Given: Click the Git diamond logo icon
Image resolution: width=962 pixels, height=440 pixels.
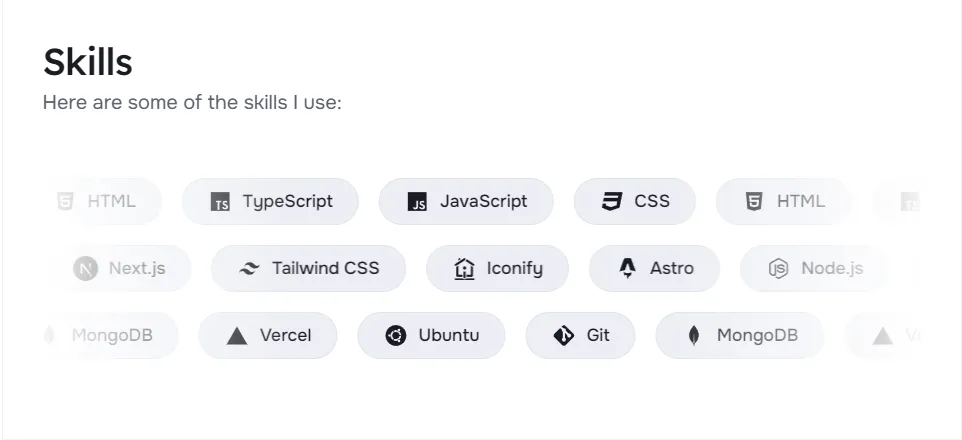Looking at the screenshot, I should 564,336.
